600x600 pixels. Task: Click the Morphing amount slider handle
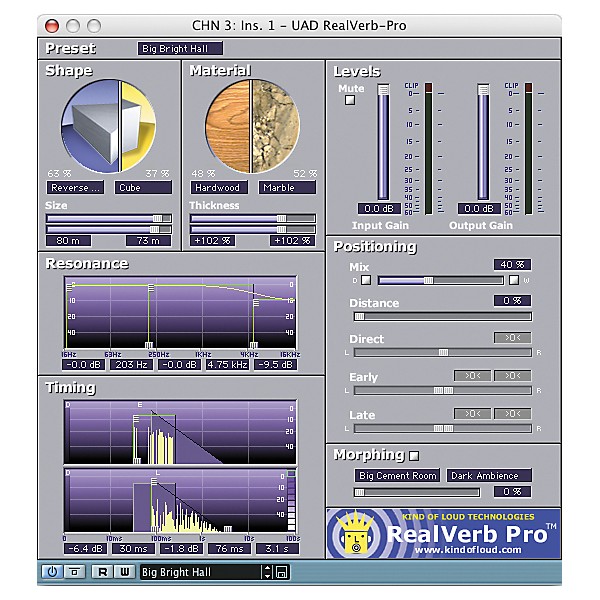[359, 492]
